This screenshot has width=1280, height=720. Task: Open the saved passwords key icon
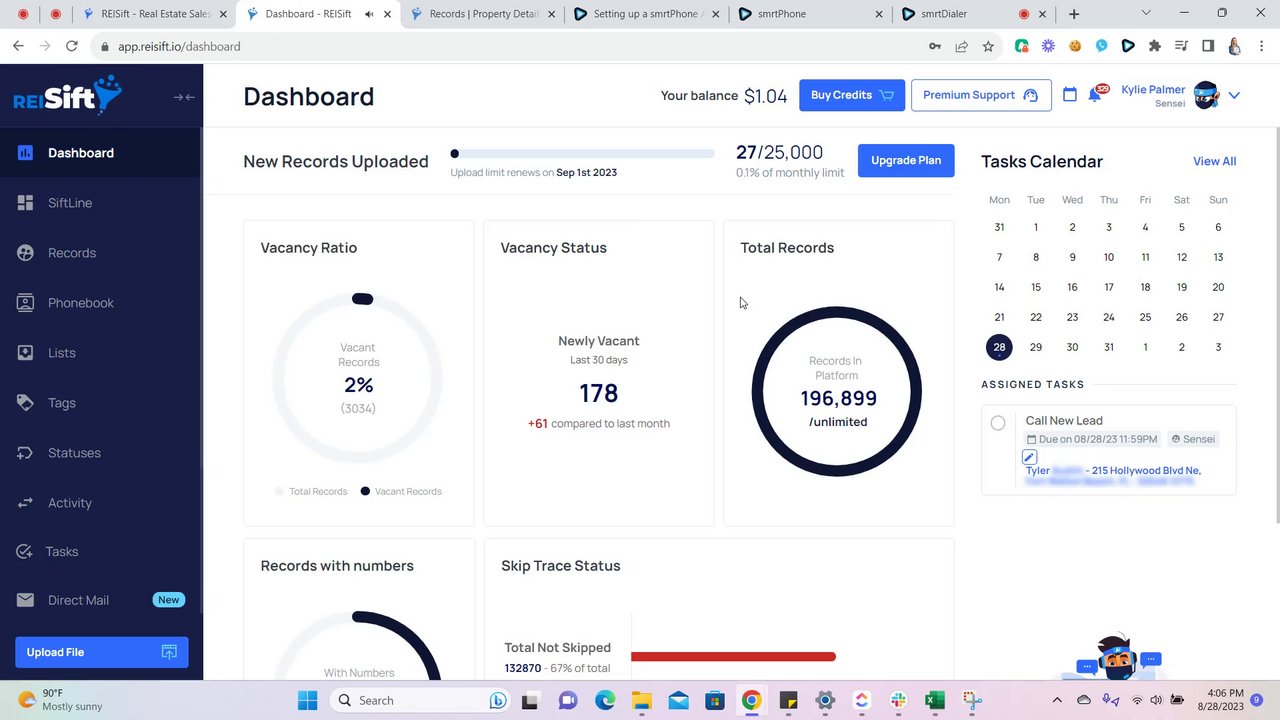coord(934,46)
